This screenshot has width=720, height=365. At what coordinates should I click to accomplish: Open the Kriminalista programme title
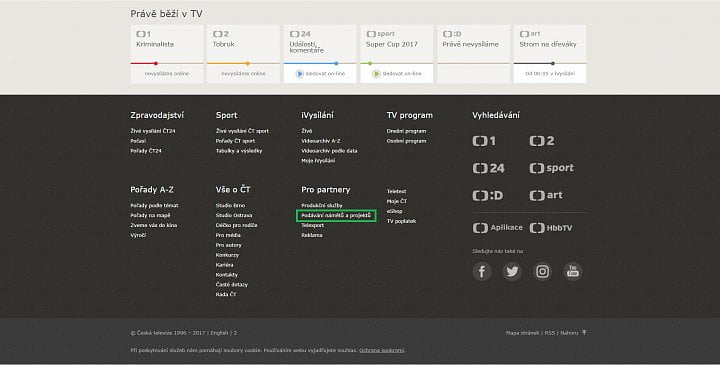pyautogui.click(x=155, y=45)
